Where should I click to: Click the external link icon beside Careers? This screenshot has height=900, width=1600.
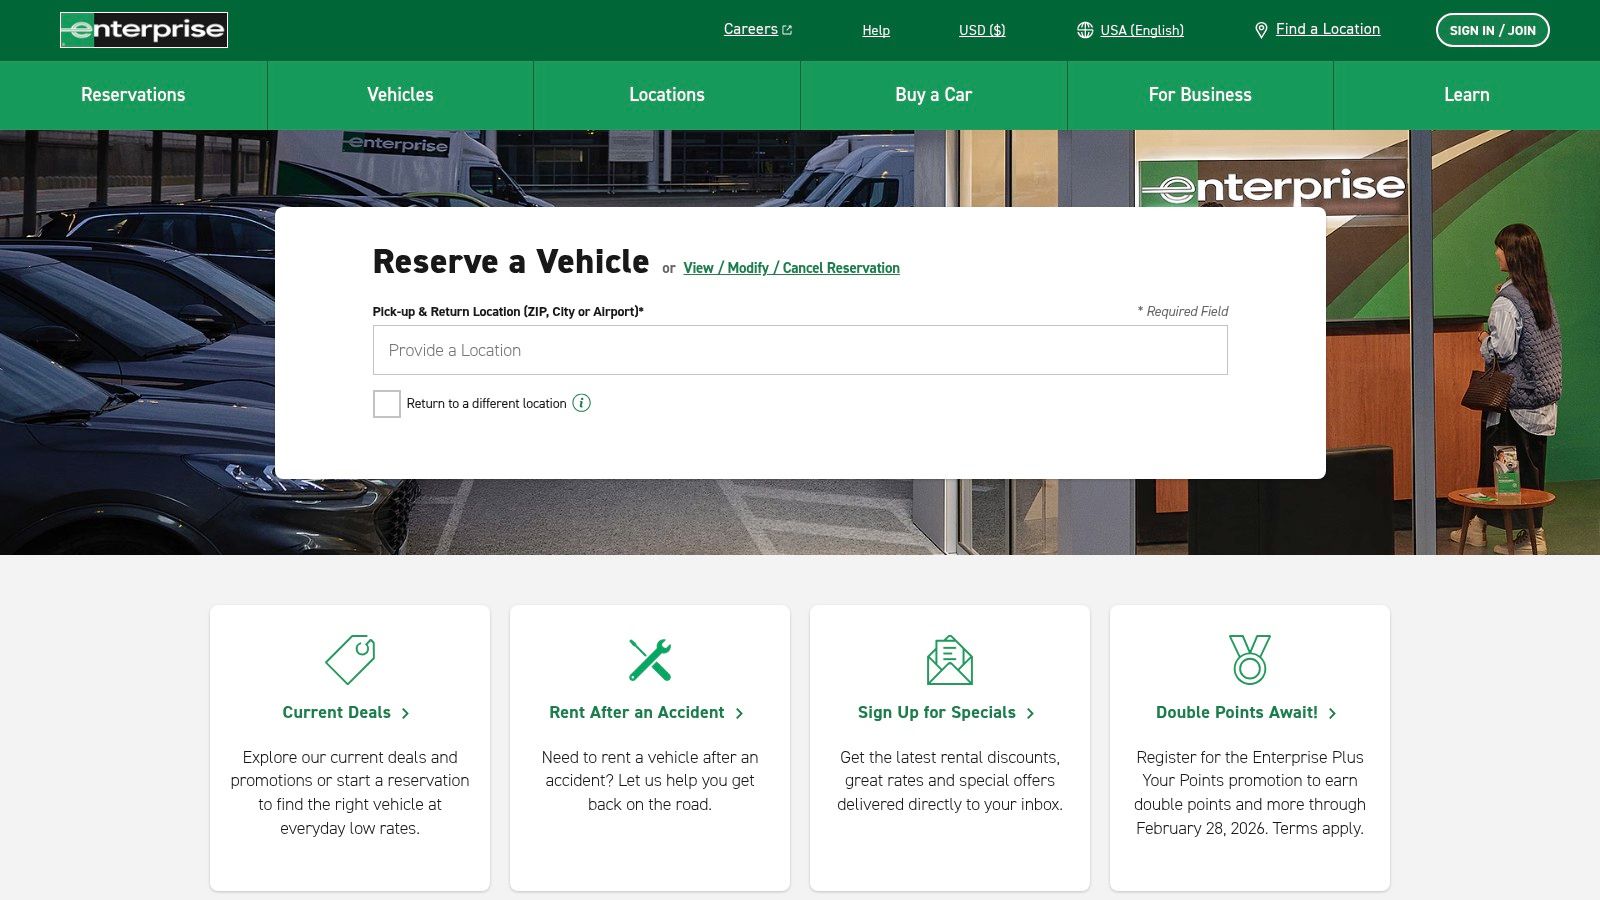(x=787, y=29)
